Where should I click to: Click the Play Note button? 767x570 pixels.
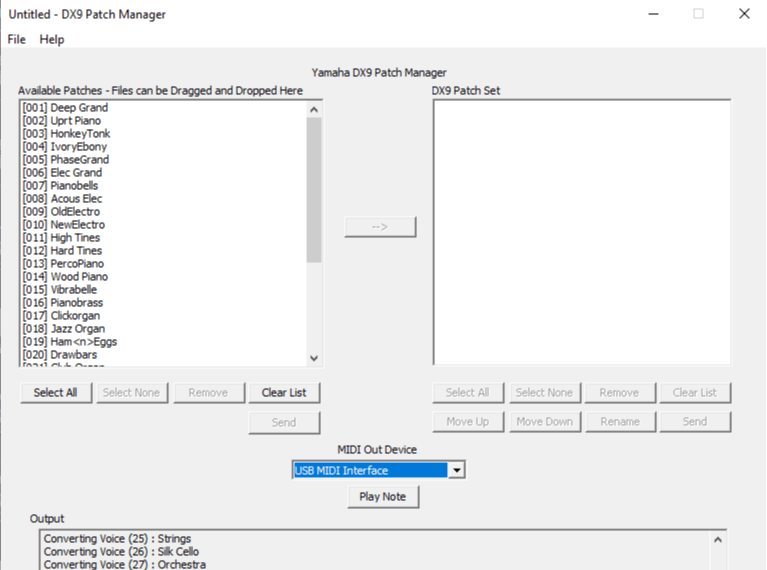[382, 496]
